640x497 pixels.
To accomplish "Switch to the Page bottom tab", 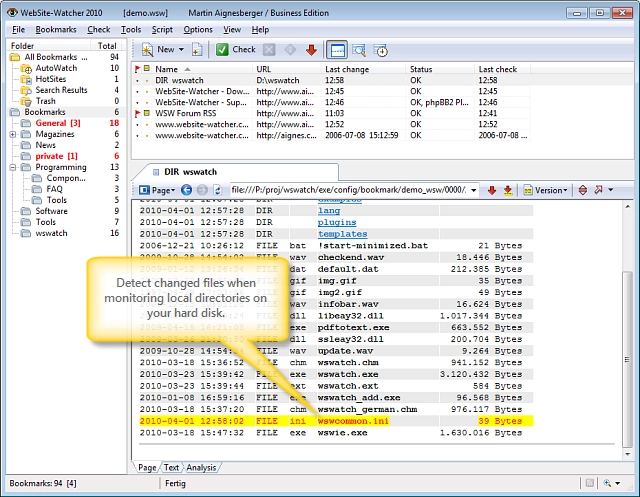I will point(147,468).
